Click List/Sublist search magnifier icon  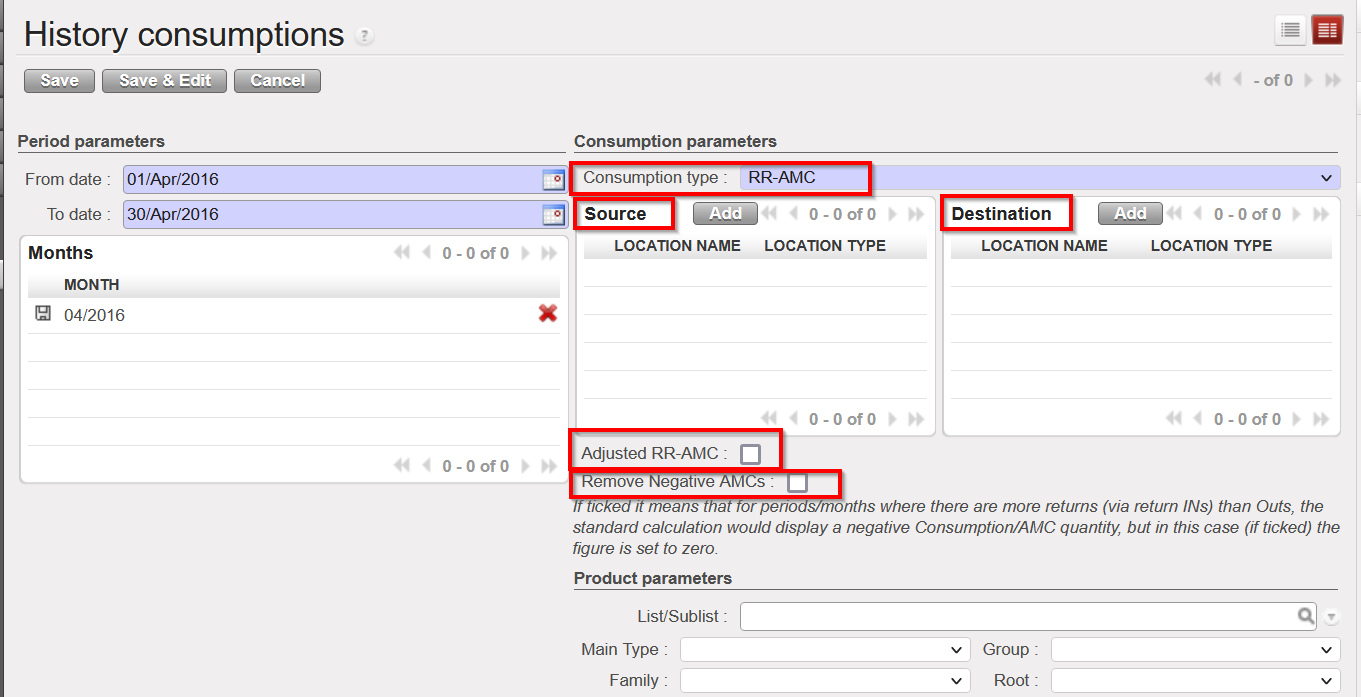1306,616
